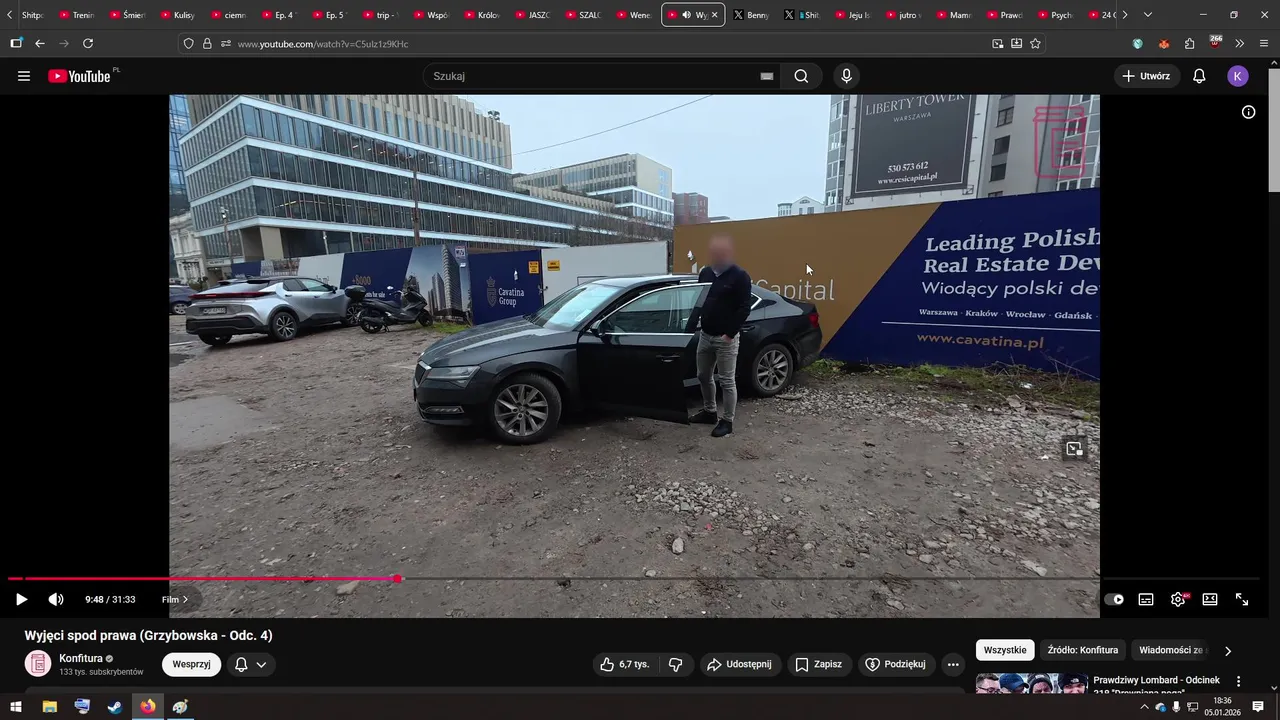The width and height of the screenshot is (1280, 720).
Task: Click the magnifier search button
Action: [801, 76]
